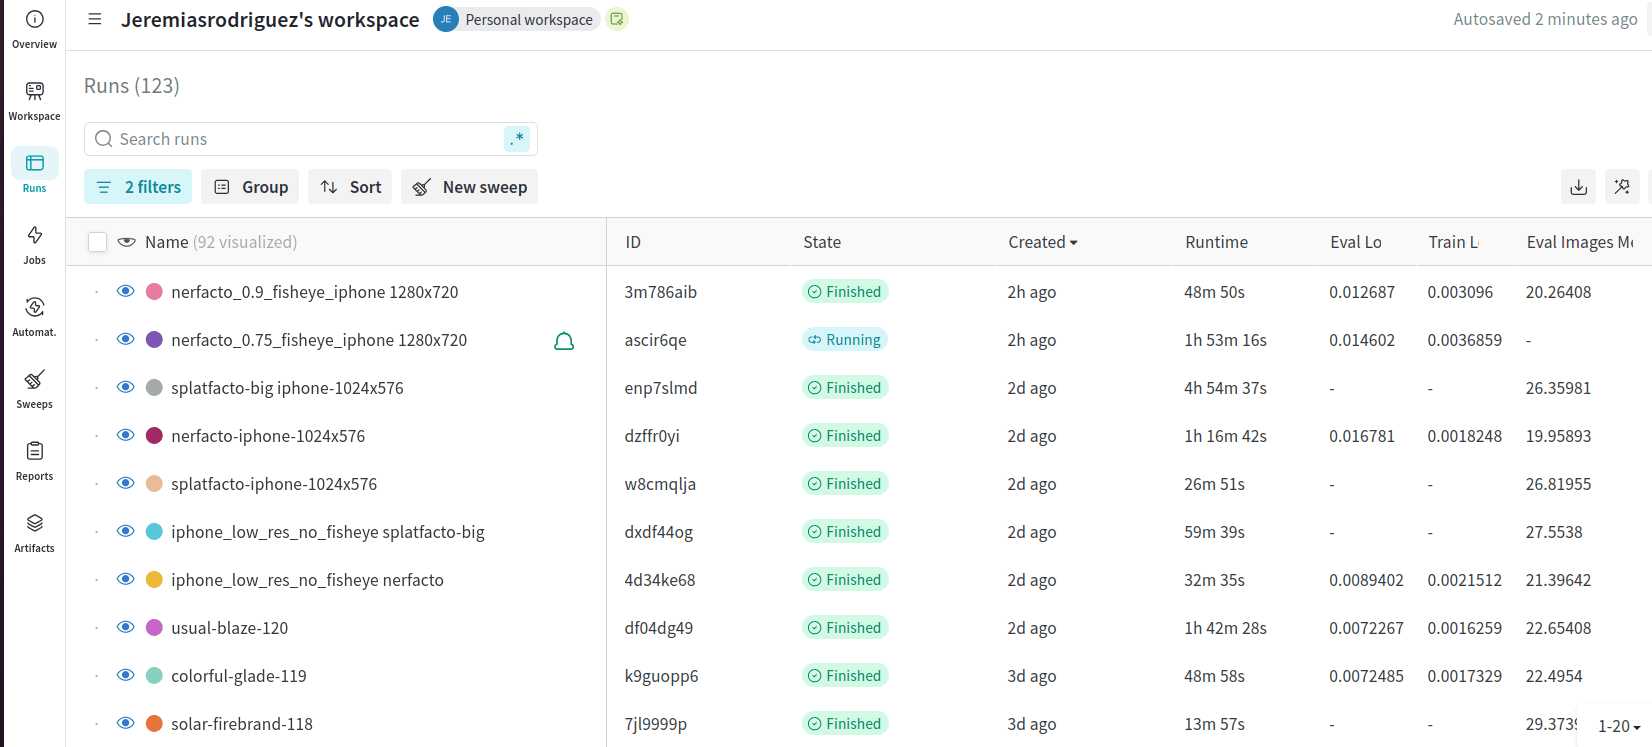Go to Artifacts in sidebar
This screenshot has height=747, width=1652.
[34, 532]
